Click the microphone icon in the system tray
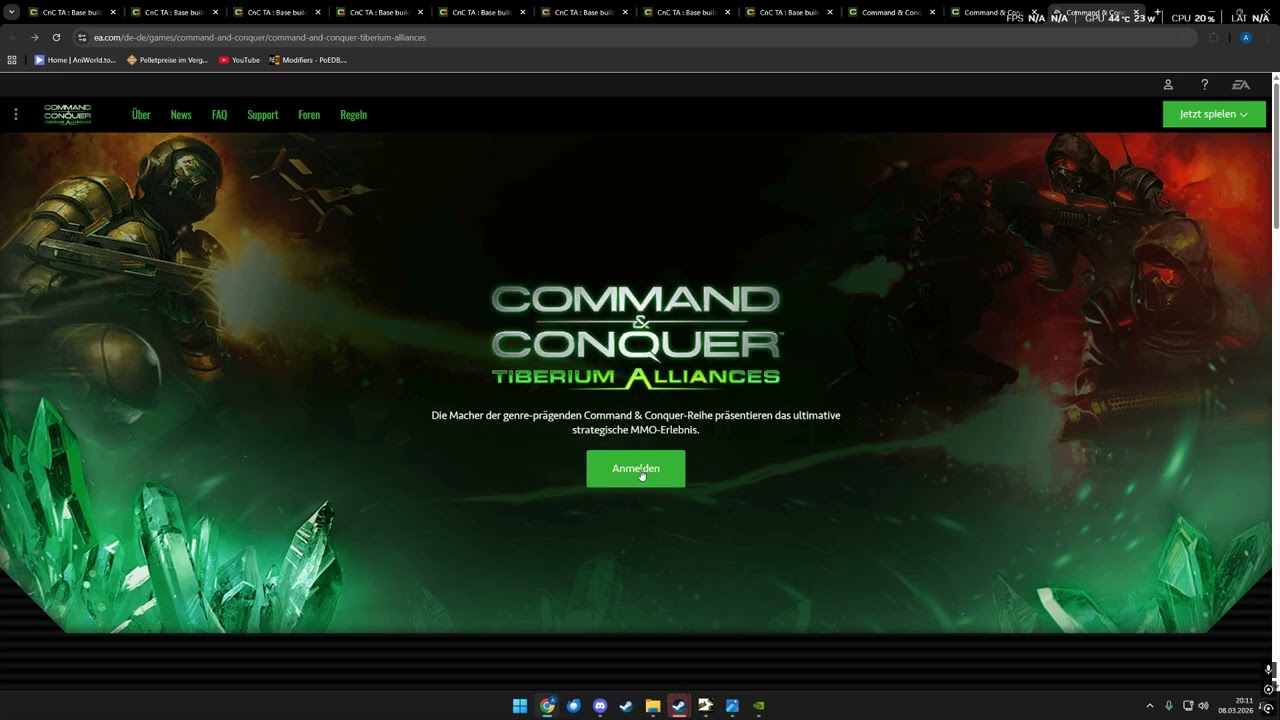The width and height of the screenshot is (1280, 720). click(1168, 706)
